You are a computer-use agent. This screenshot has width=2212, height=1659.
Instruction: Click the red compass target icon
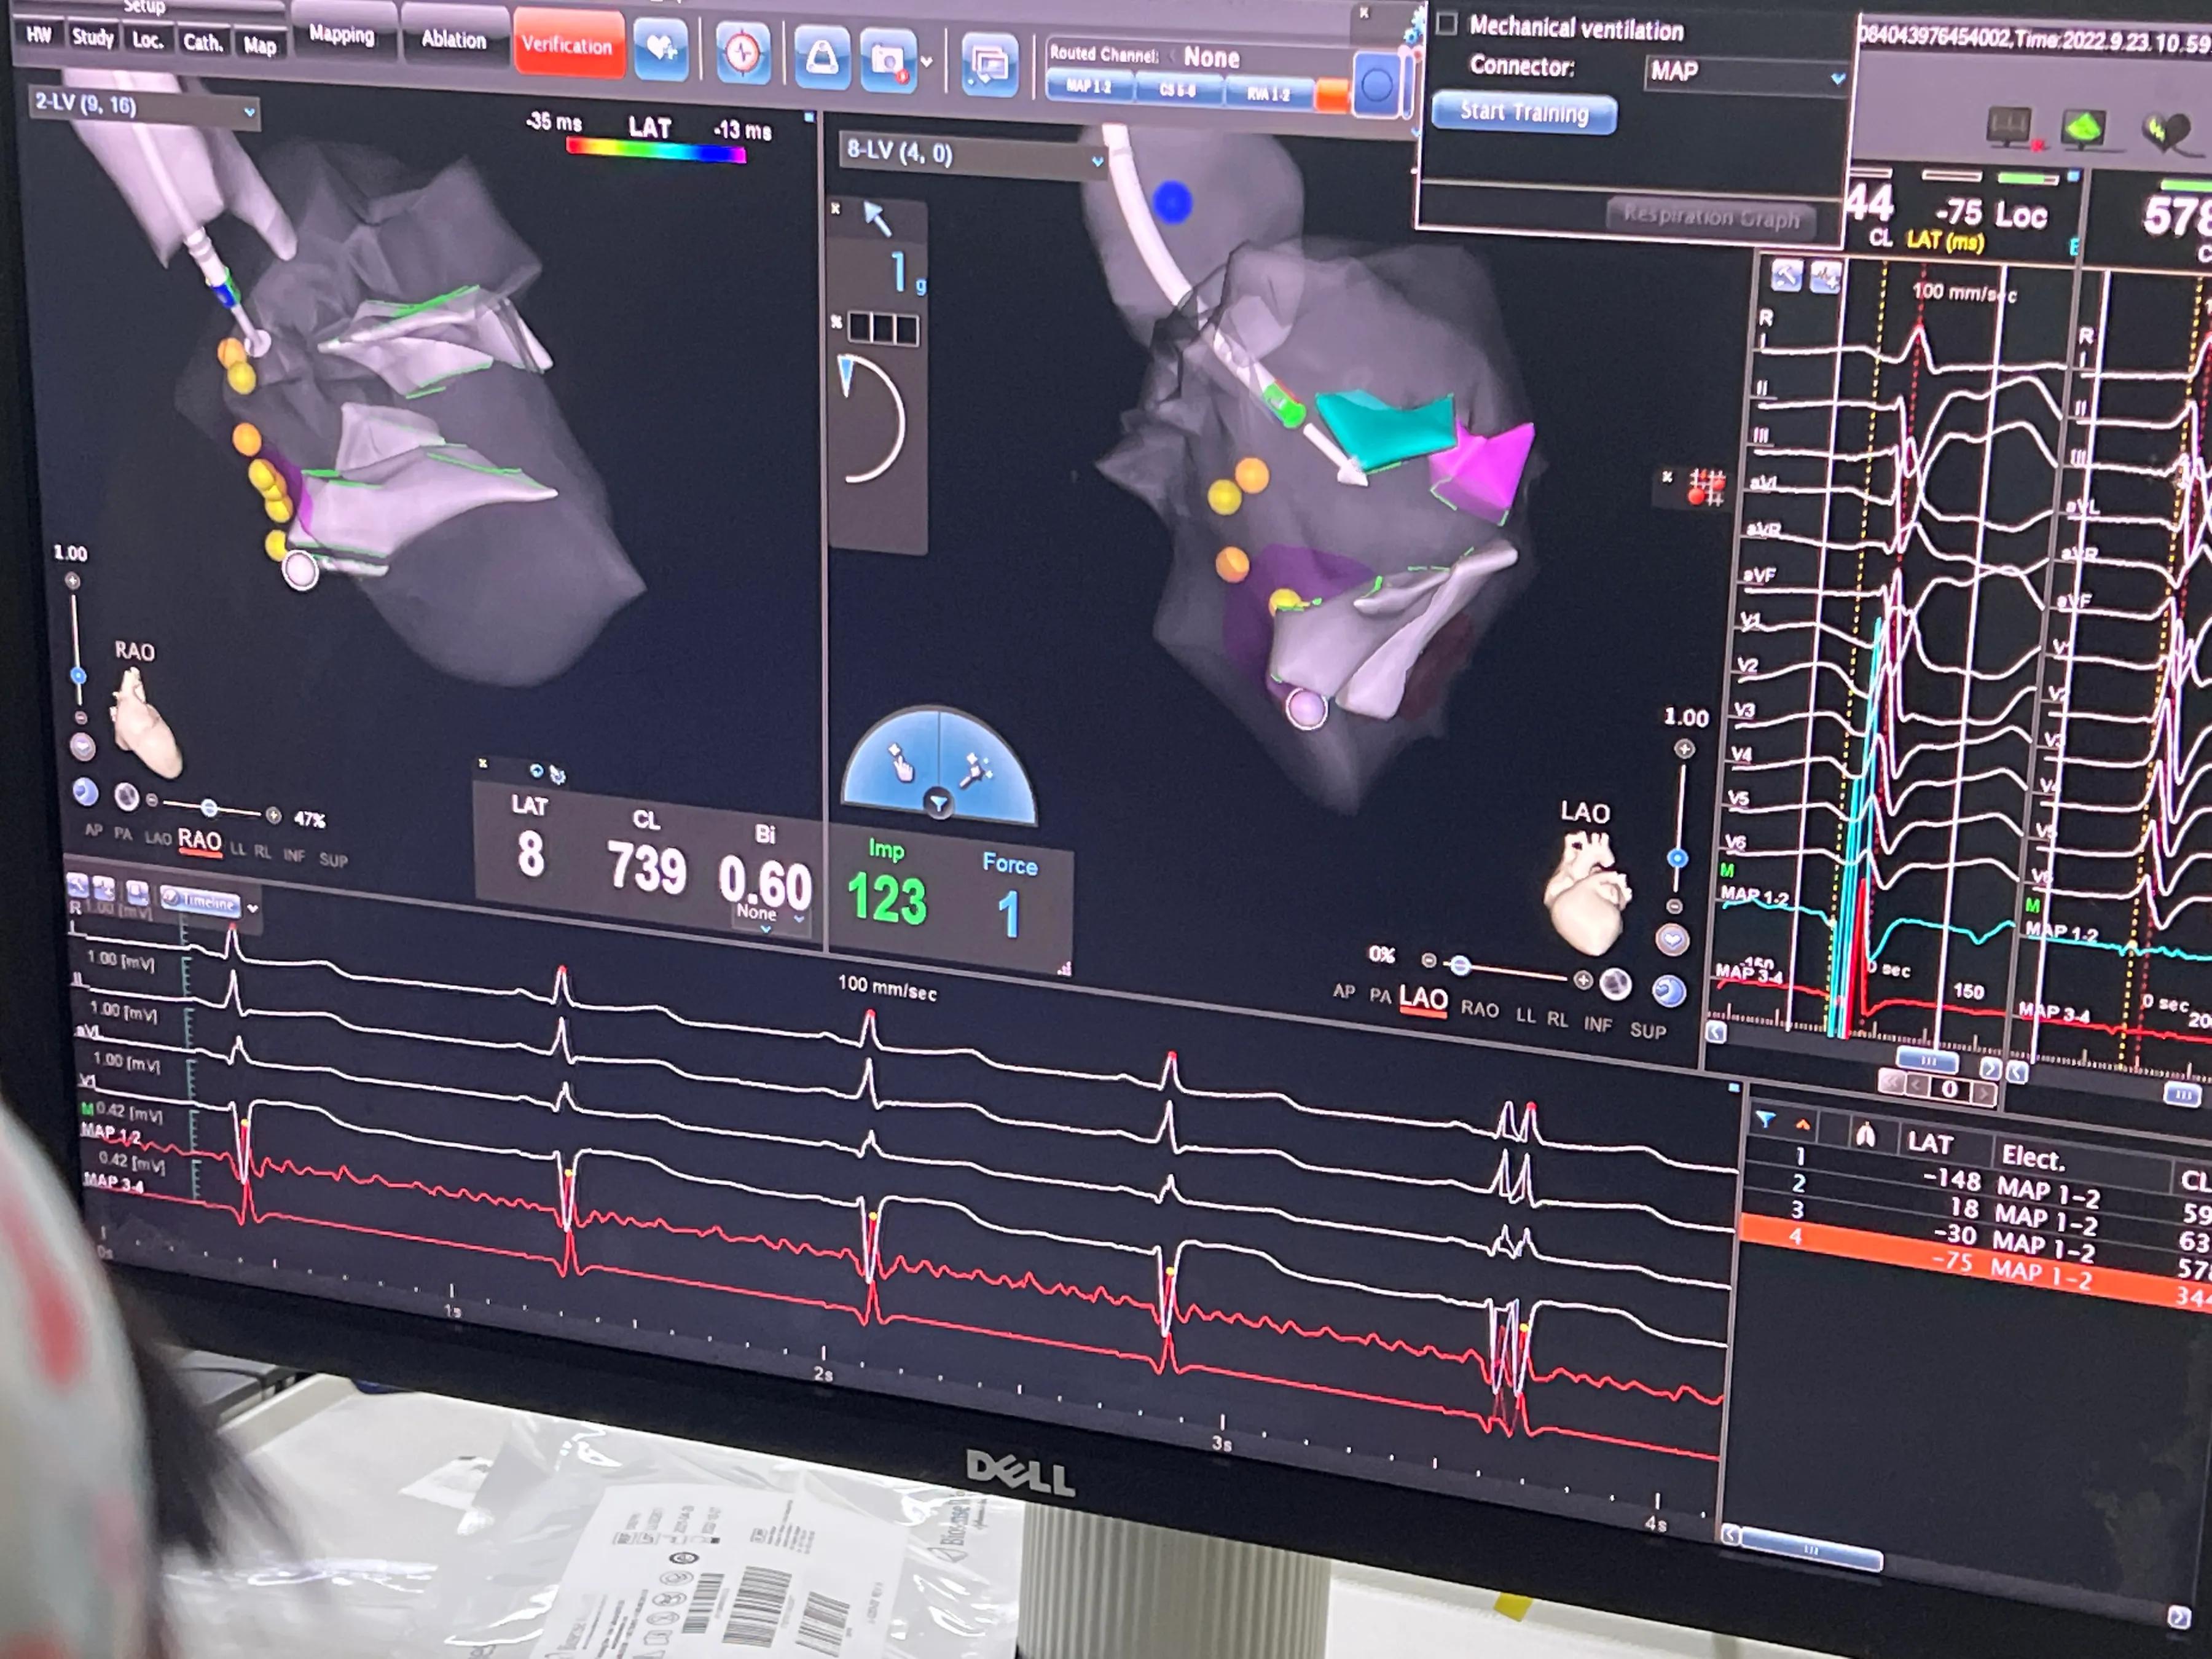point(743,52)
